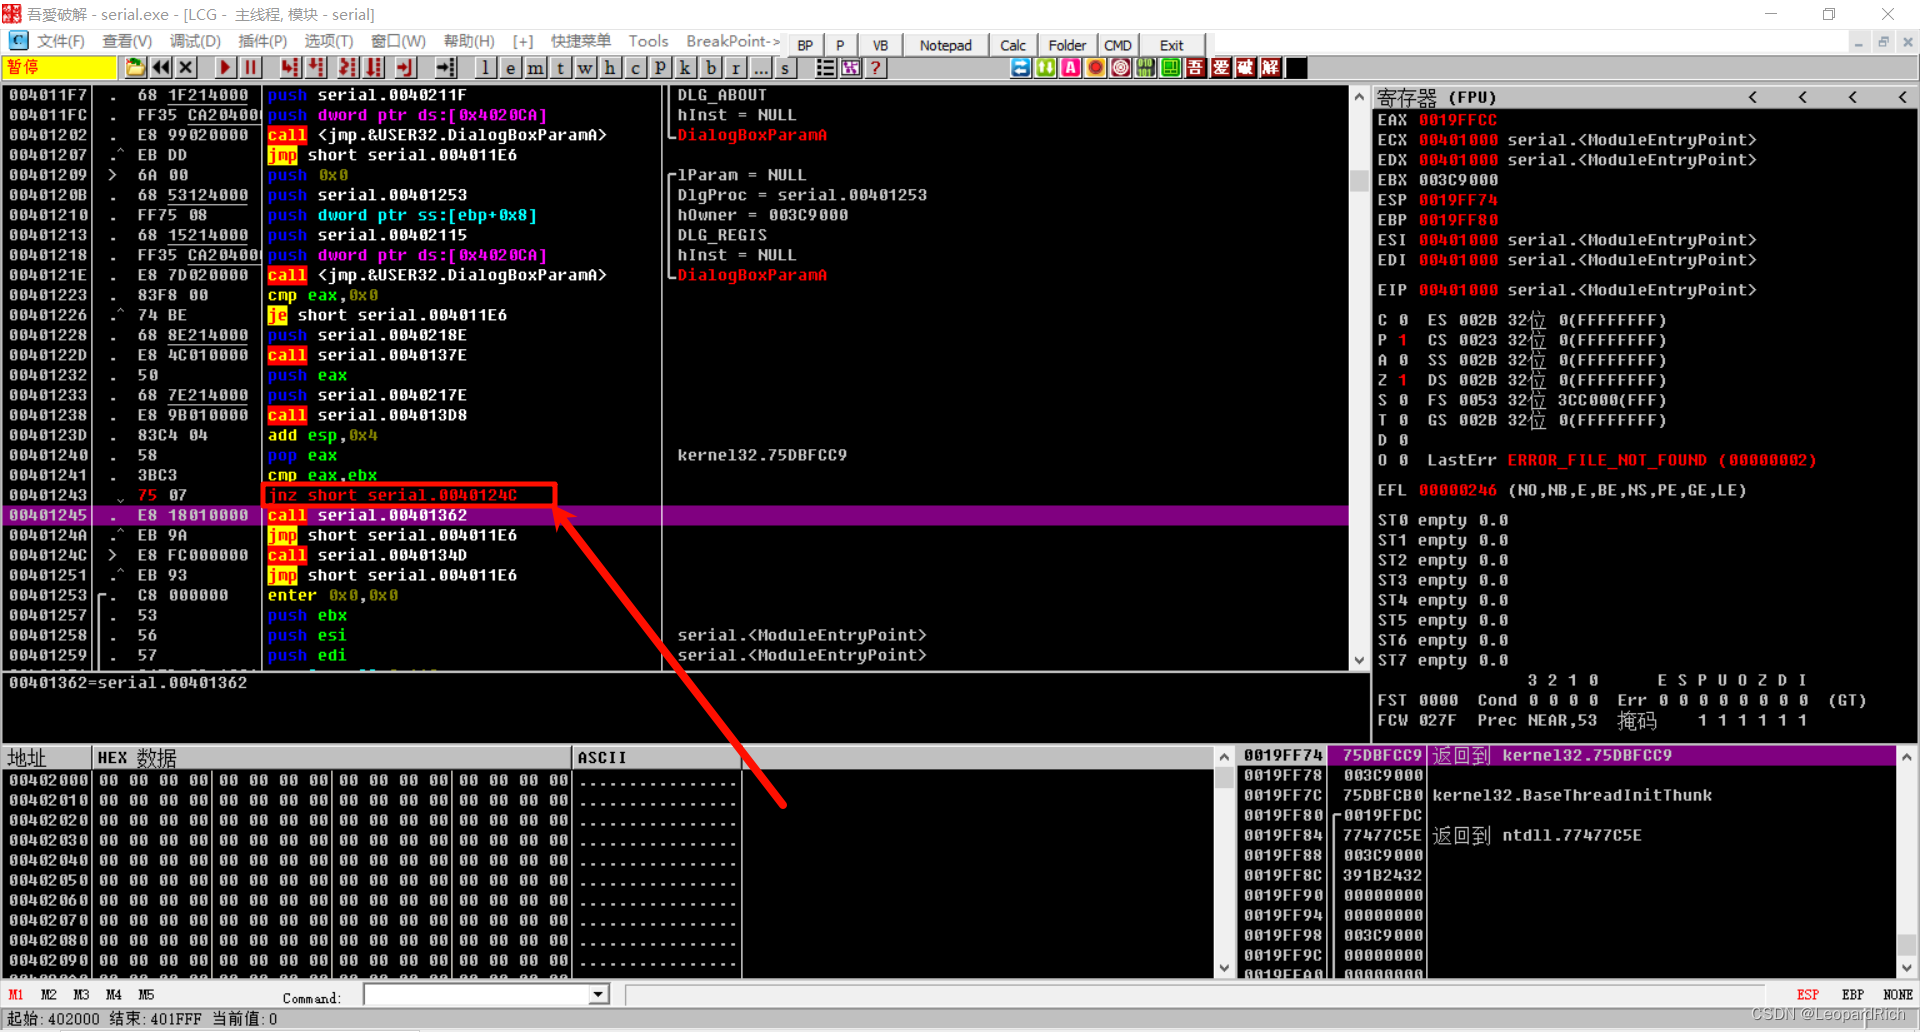
Task: Expand the Command input dropdown
Action: 598,994
